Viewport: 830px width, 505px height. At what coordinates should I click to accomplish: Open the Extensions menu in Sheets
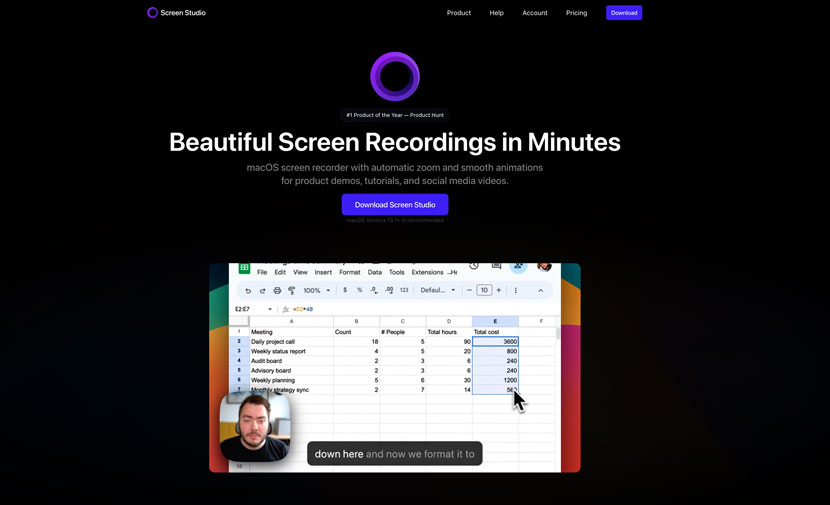click(427, 272)
